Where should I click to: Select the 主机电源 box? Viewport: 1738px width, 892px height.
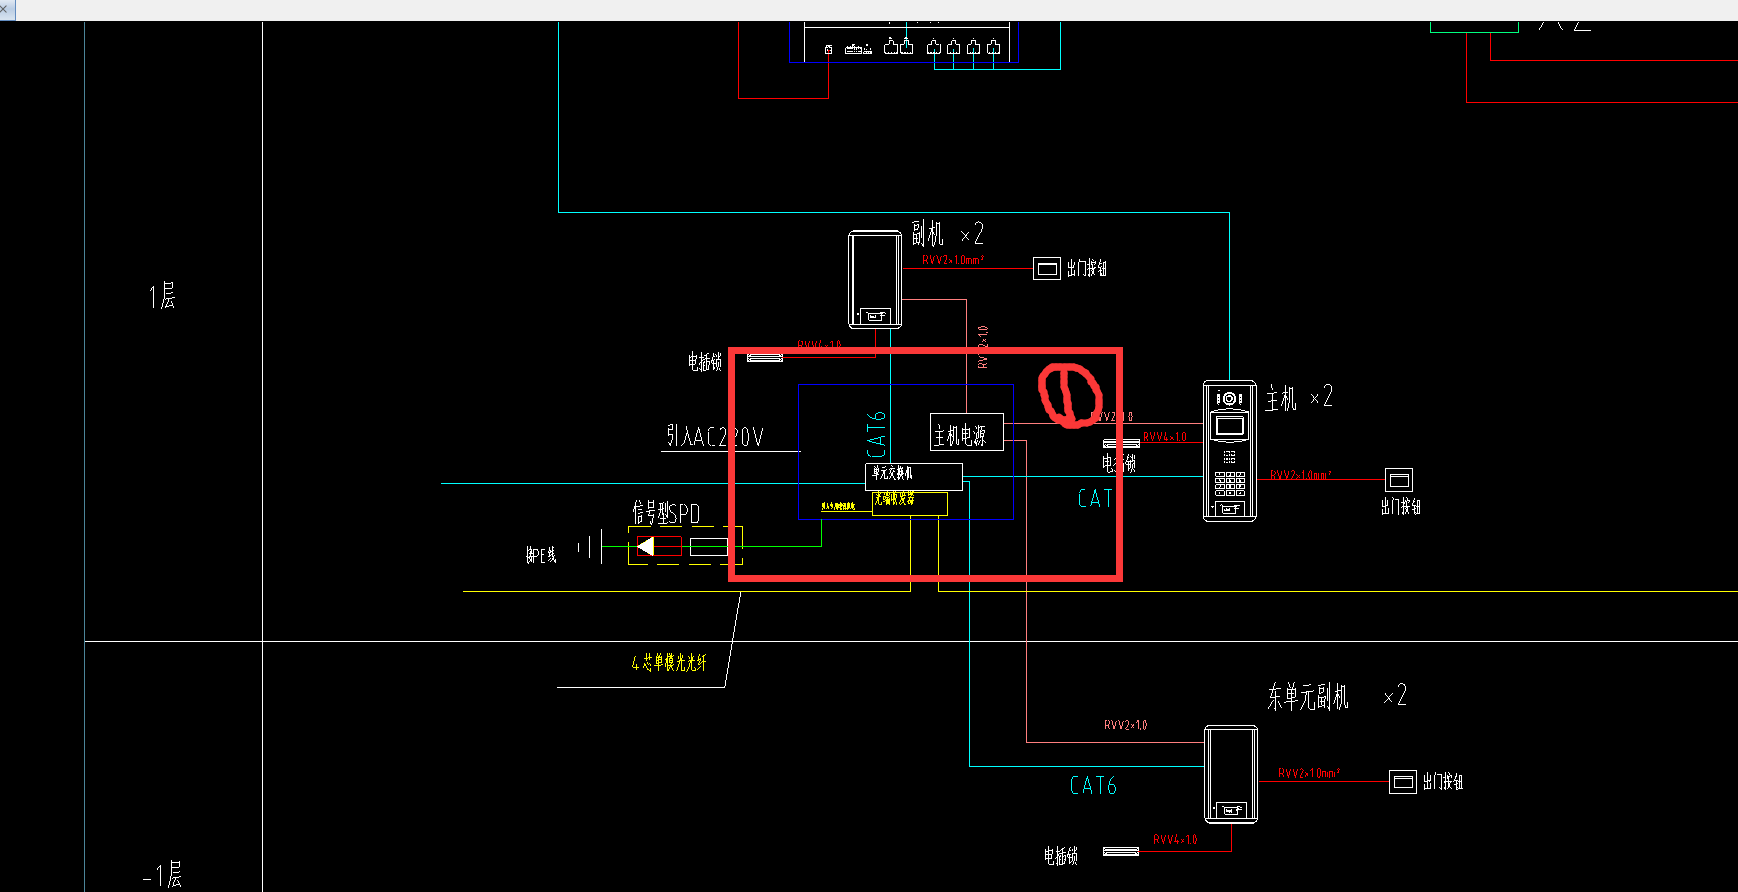tap(966, 432)
